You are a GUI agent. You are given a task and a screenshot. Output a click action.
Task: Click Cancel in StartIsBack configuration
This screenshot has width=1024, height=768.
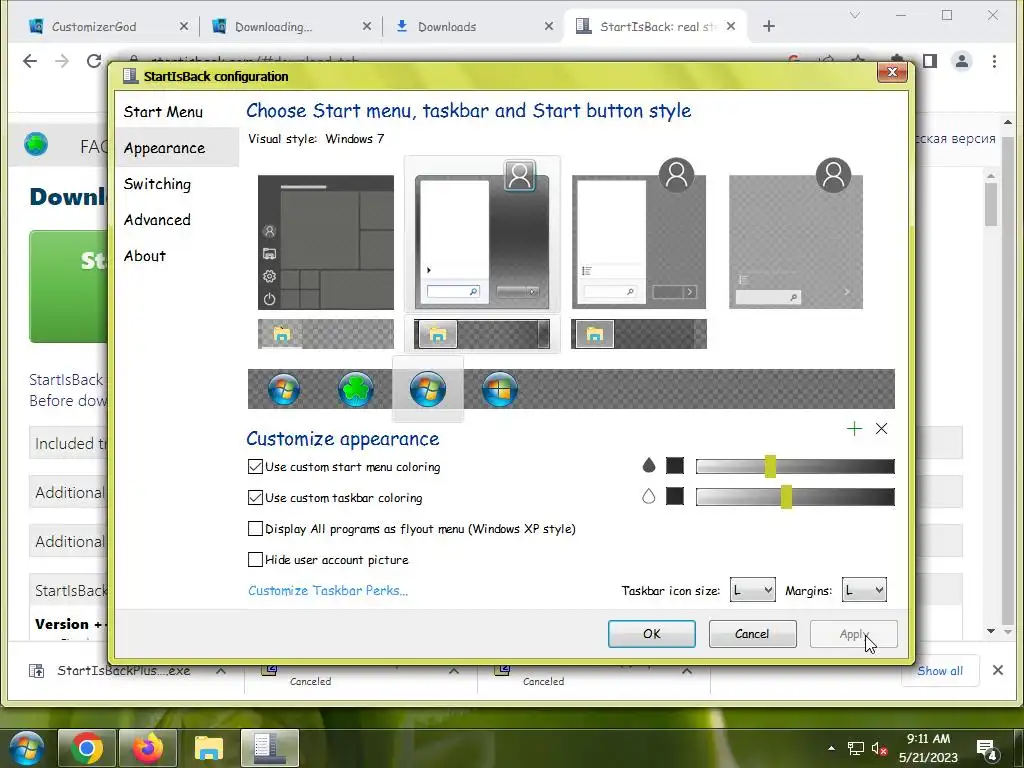(x=752, y=633)
